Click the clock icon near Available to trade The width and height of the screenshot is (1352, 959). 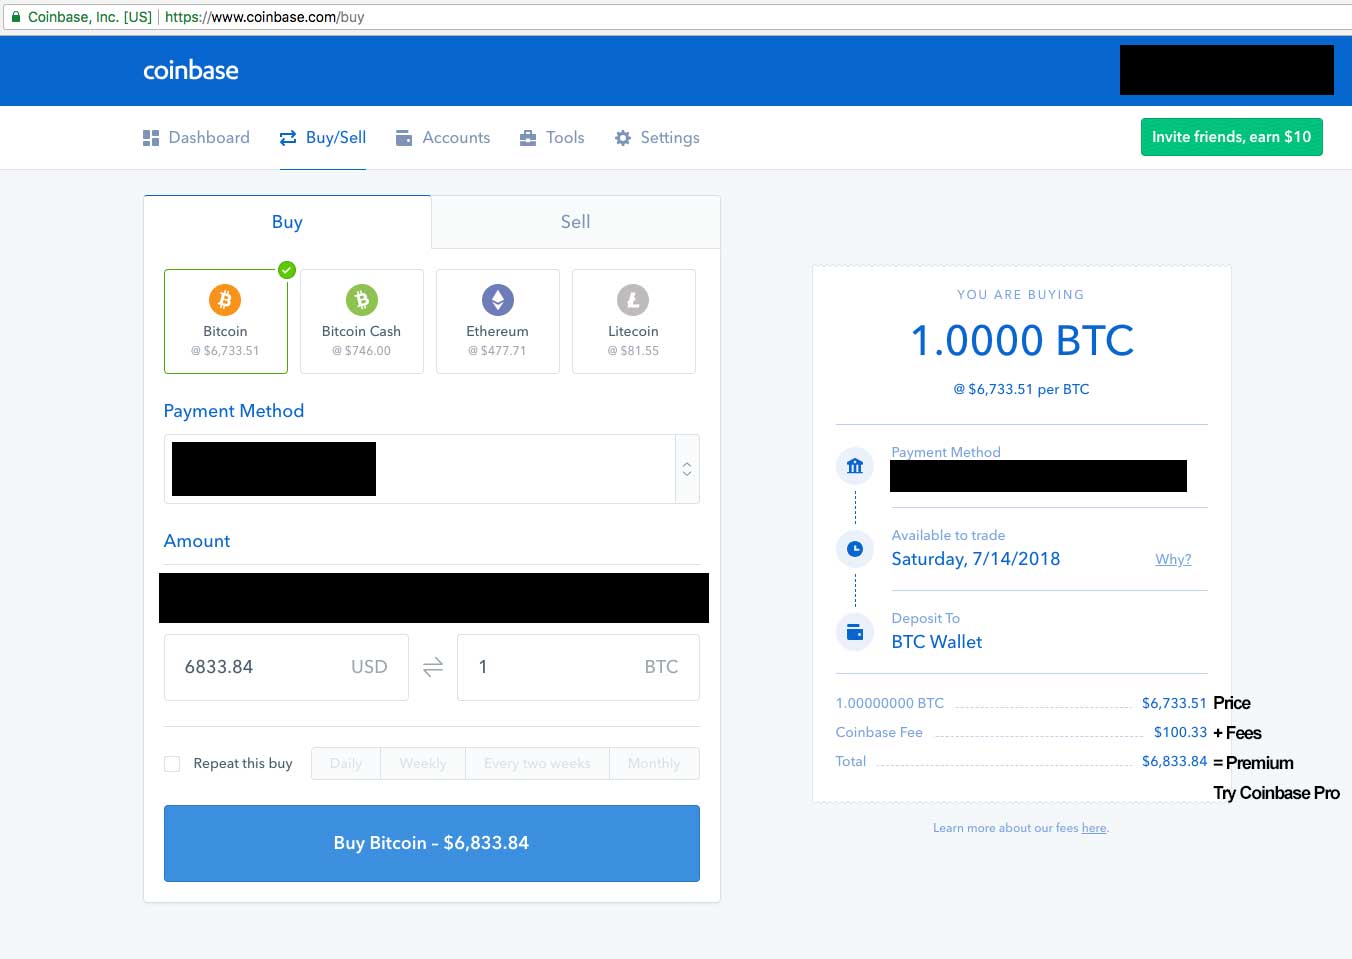click(855, 548)
